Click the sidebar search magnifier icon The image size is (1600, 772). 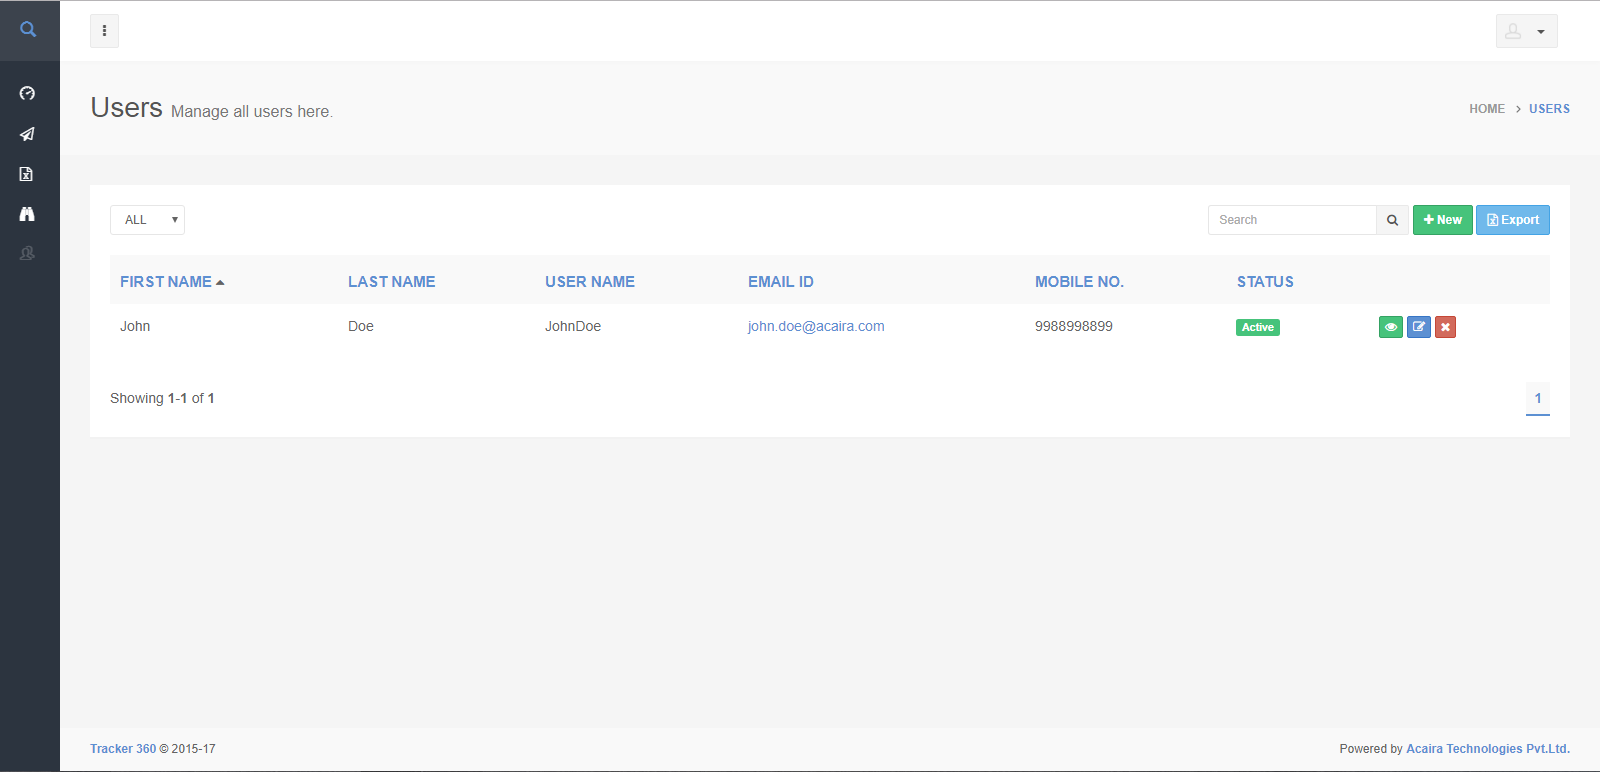[28, 30]
